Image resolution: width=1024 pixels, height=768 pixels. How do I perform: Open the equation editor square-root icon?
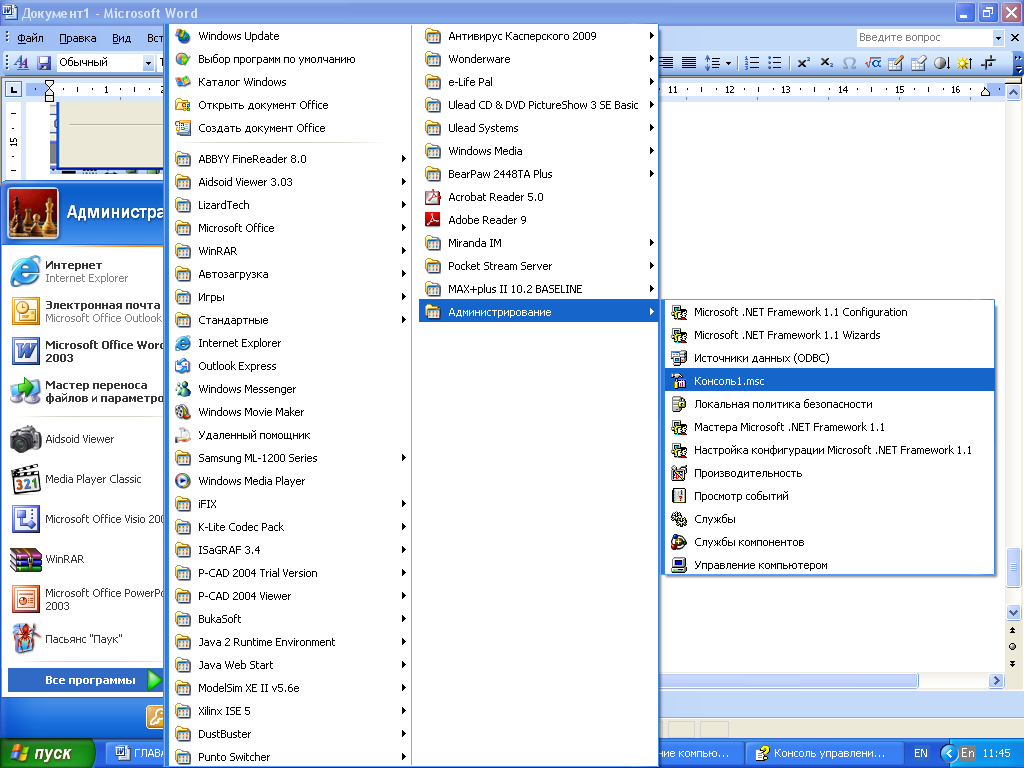pos(872,63)
